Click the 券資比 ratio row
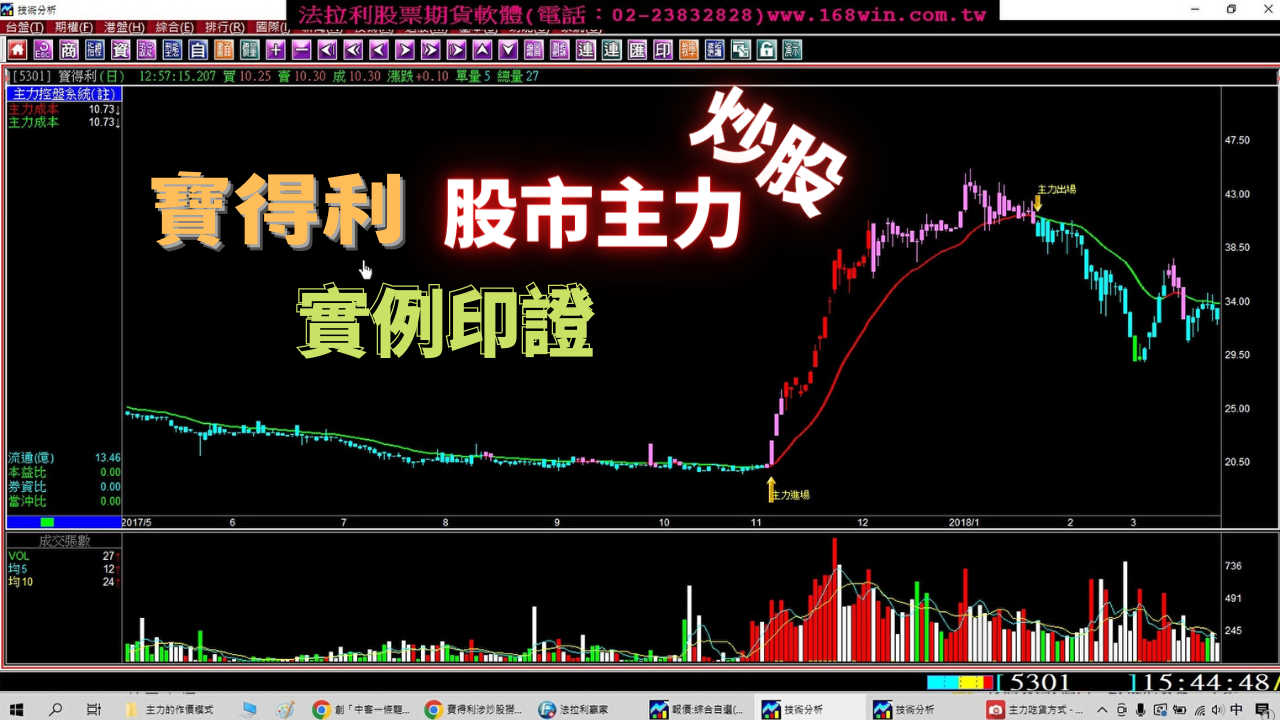The image size is (1280, 720). (x=64, y=487)
